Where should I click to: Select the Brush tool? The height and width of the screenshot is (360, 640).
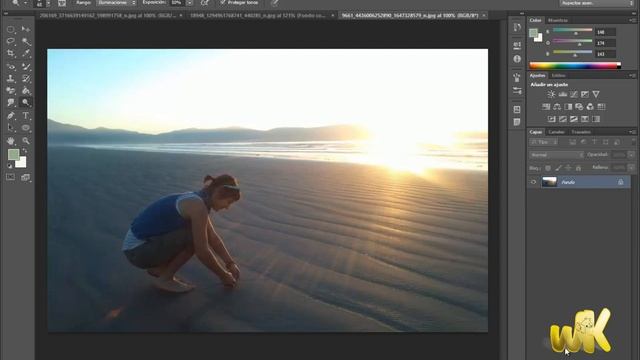point(26,67)
